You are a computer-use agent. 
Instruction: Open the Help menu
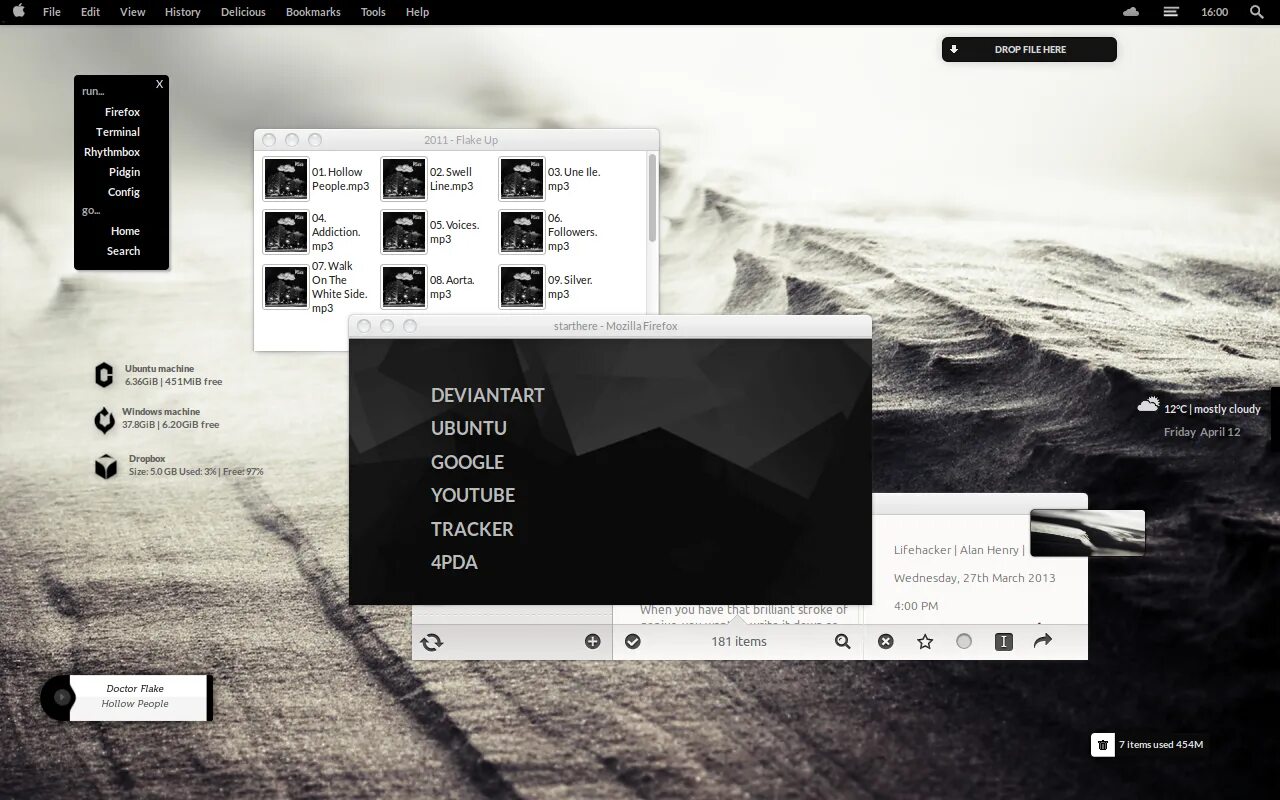coord(418,12)
